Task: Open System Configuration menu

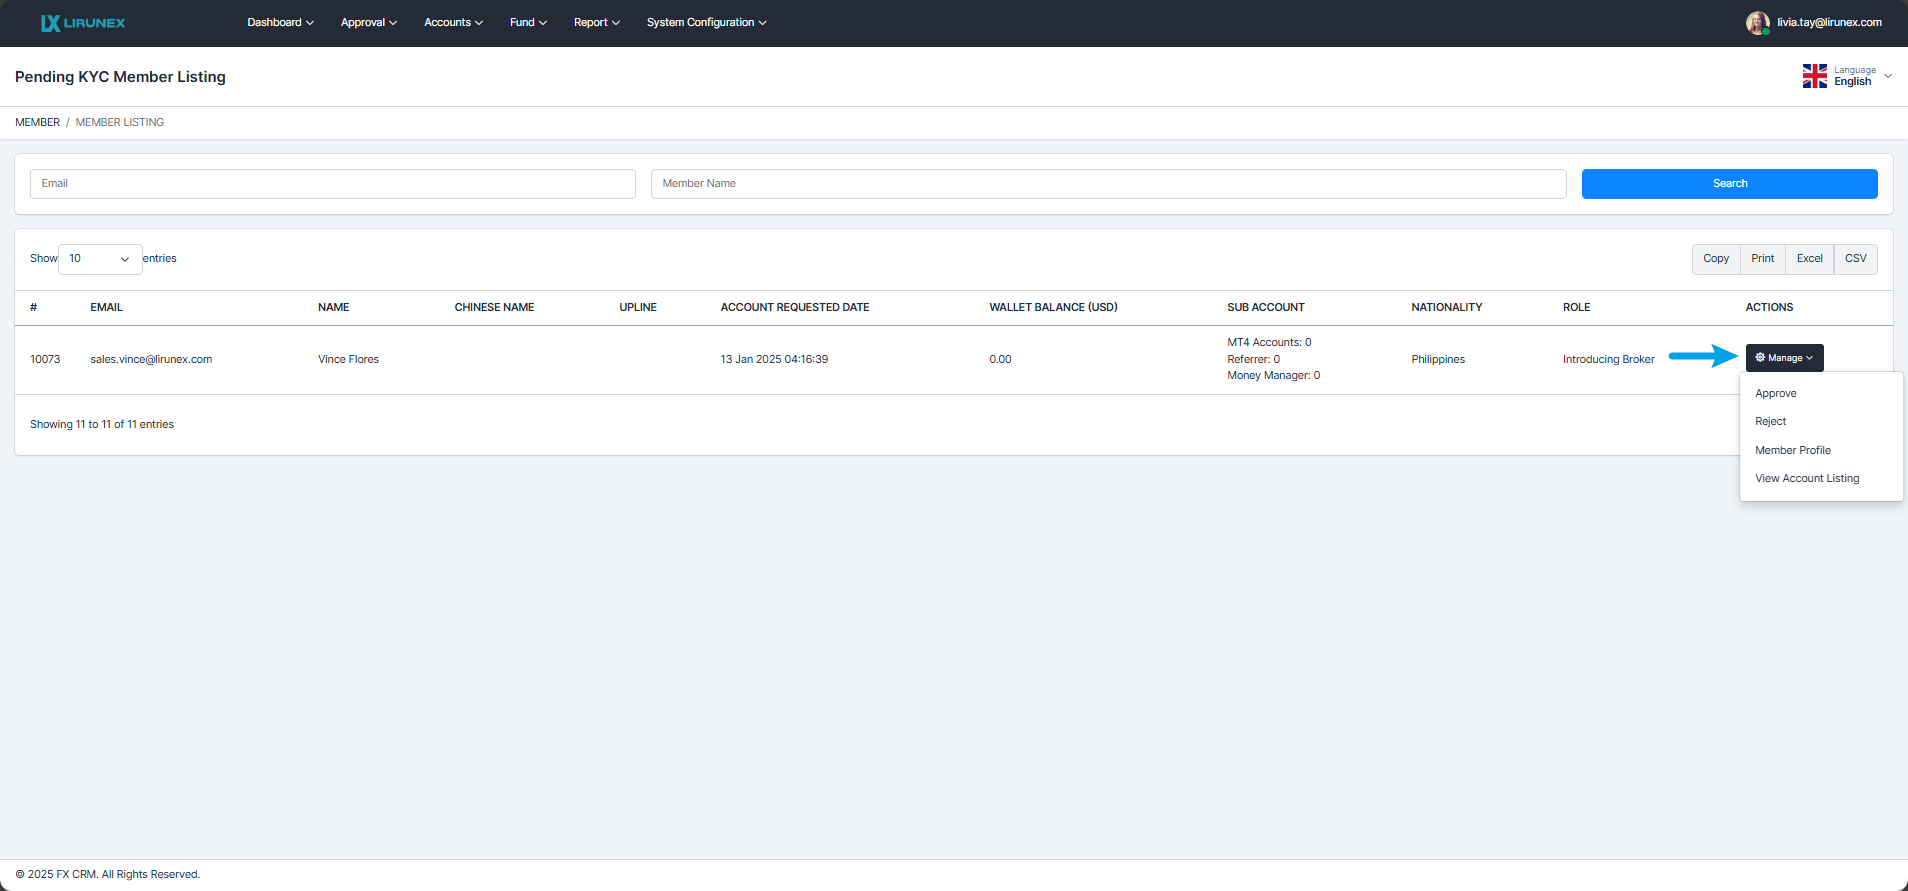Action: point(706,23)
